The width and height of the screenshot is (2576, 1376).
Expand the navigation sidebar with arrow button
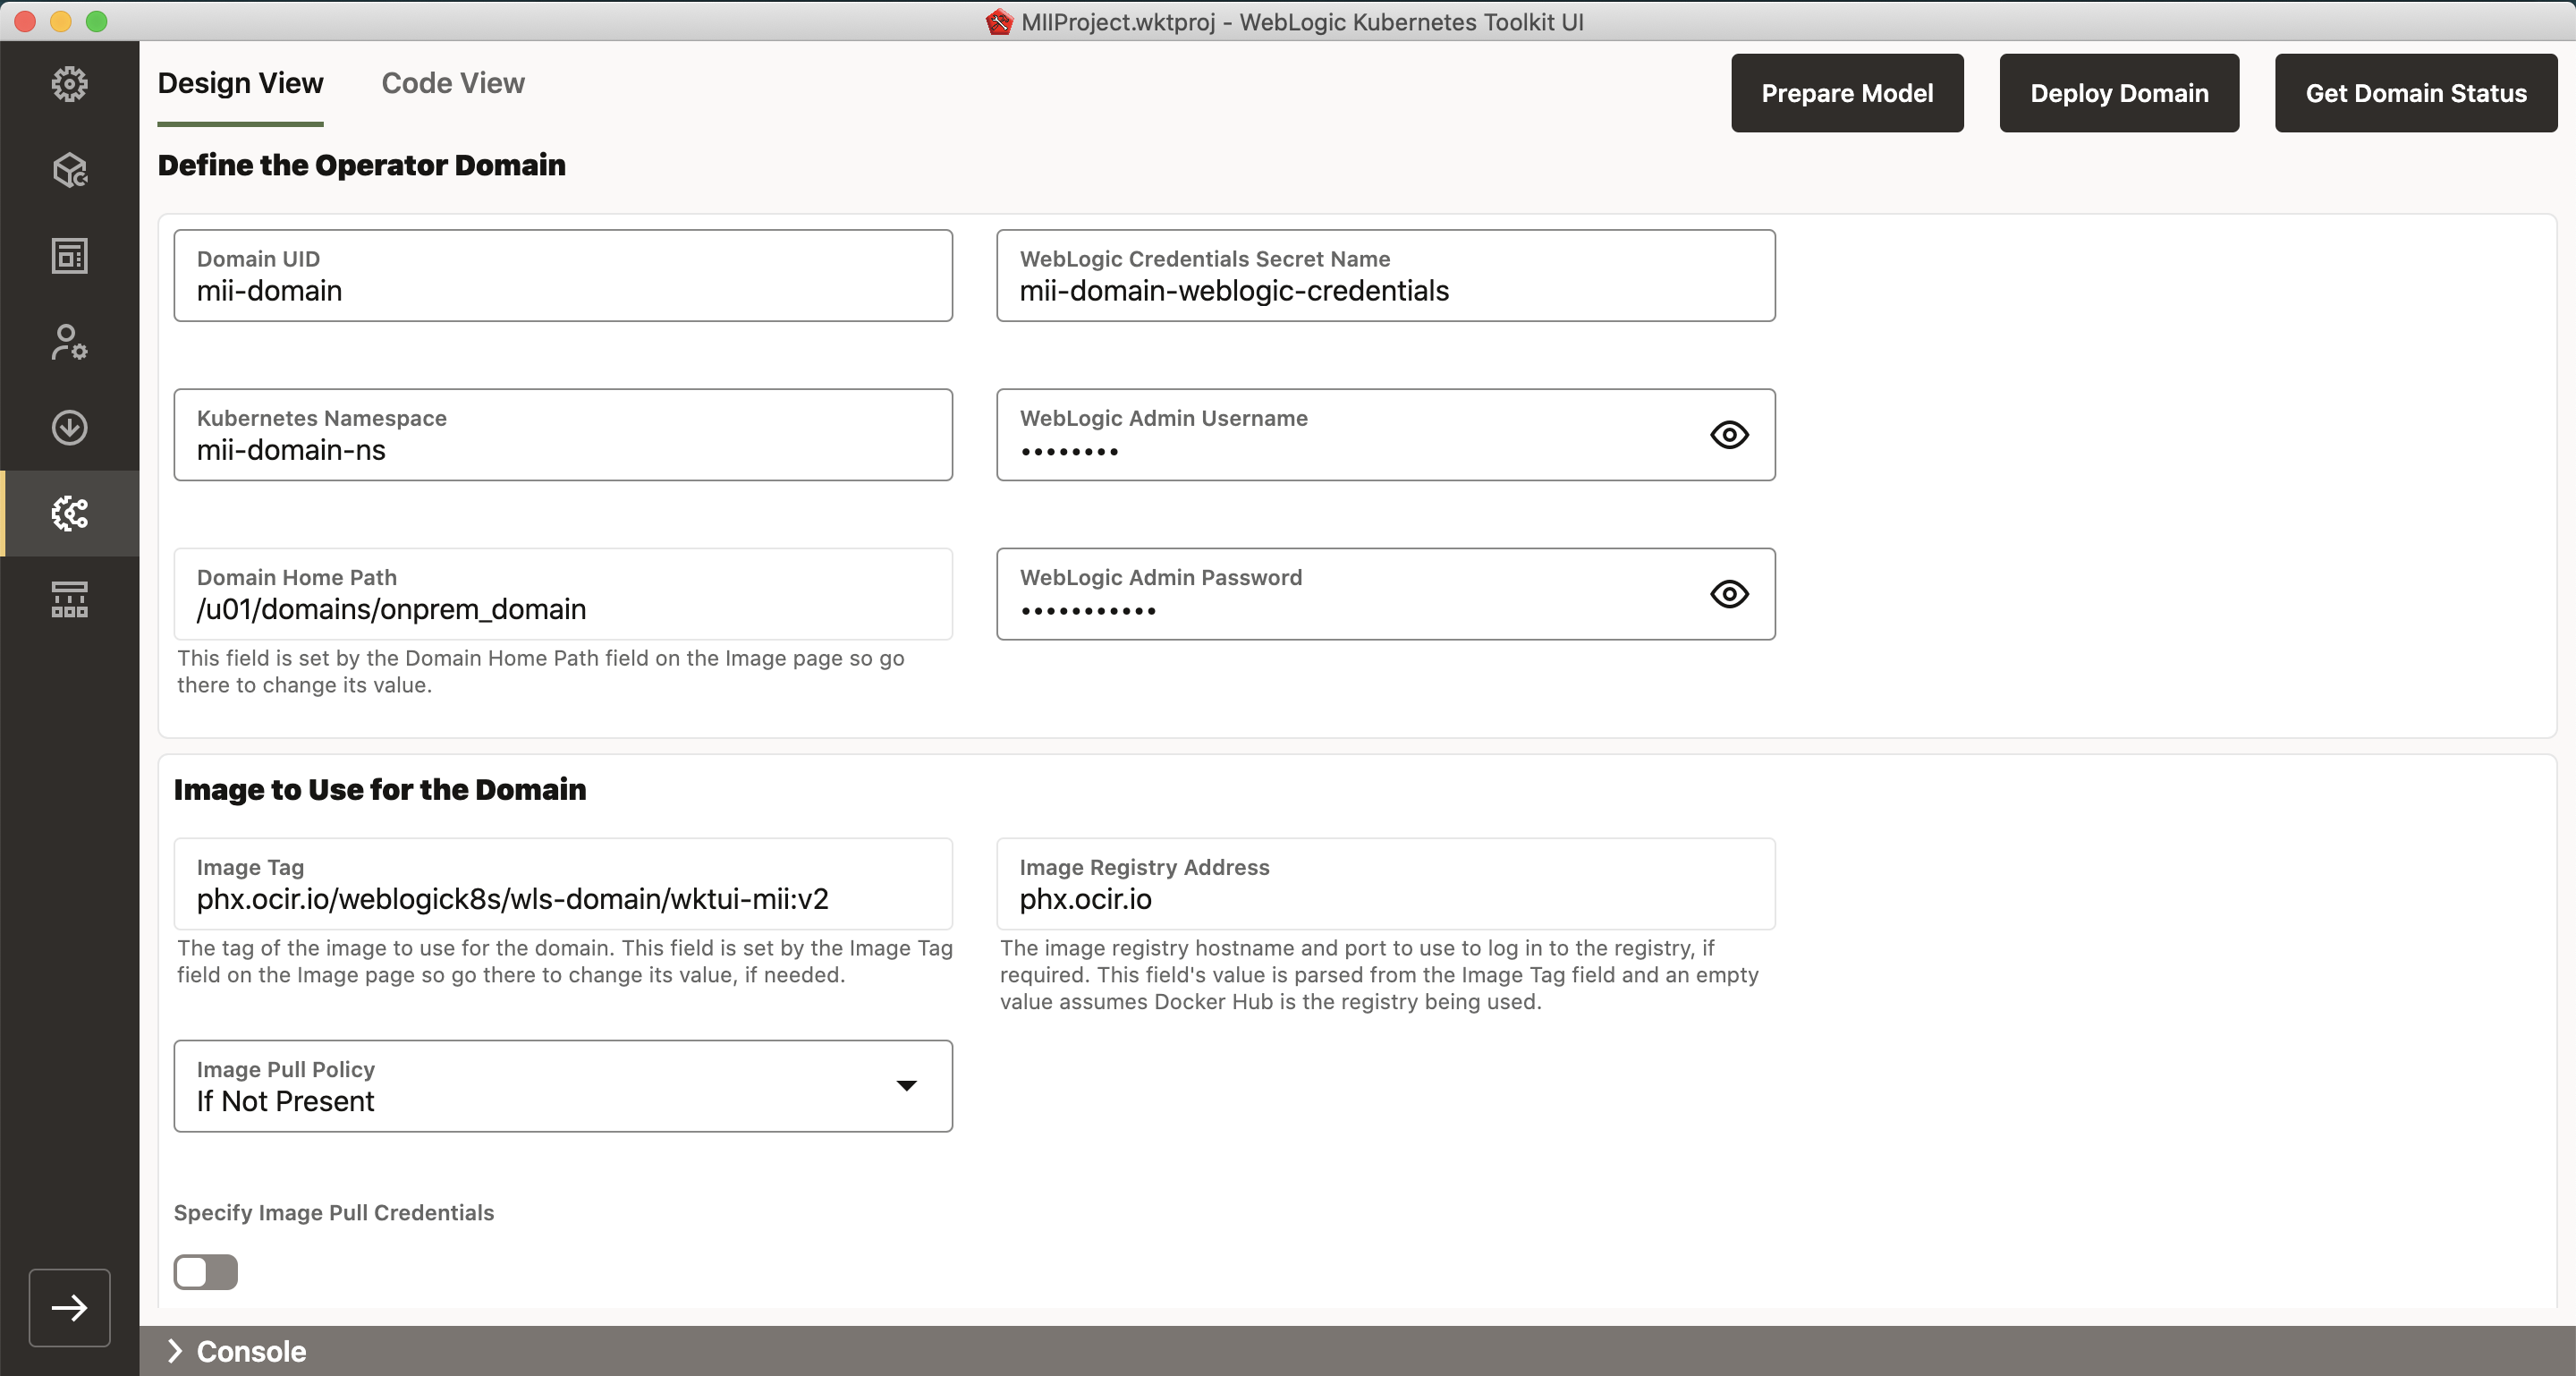tap(69, 1307)
